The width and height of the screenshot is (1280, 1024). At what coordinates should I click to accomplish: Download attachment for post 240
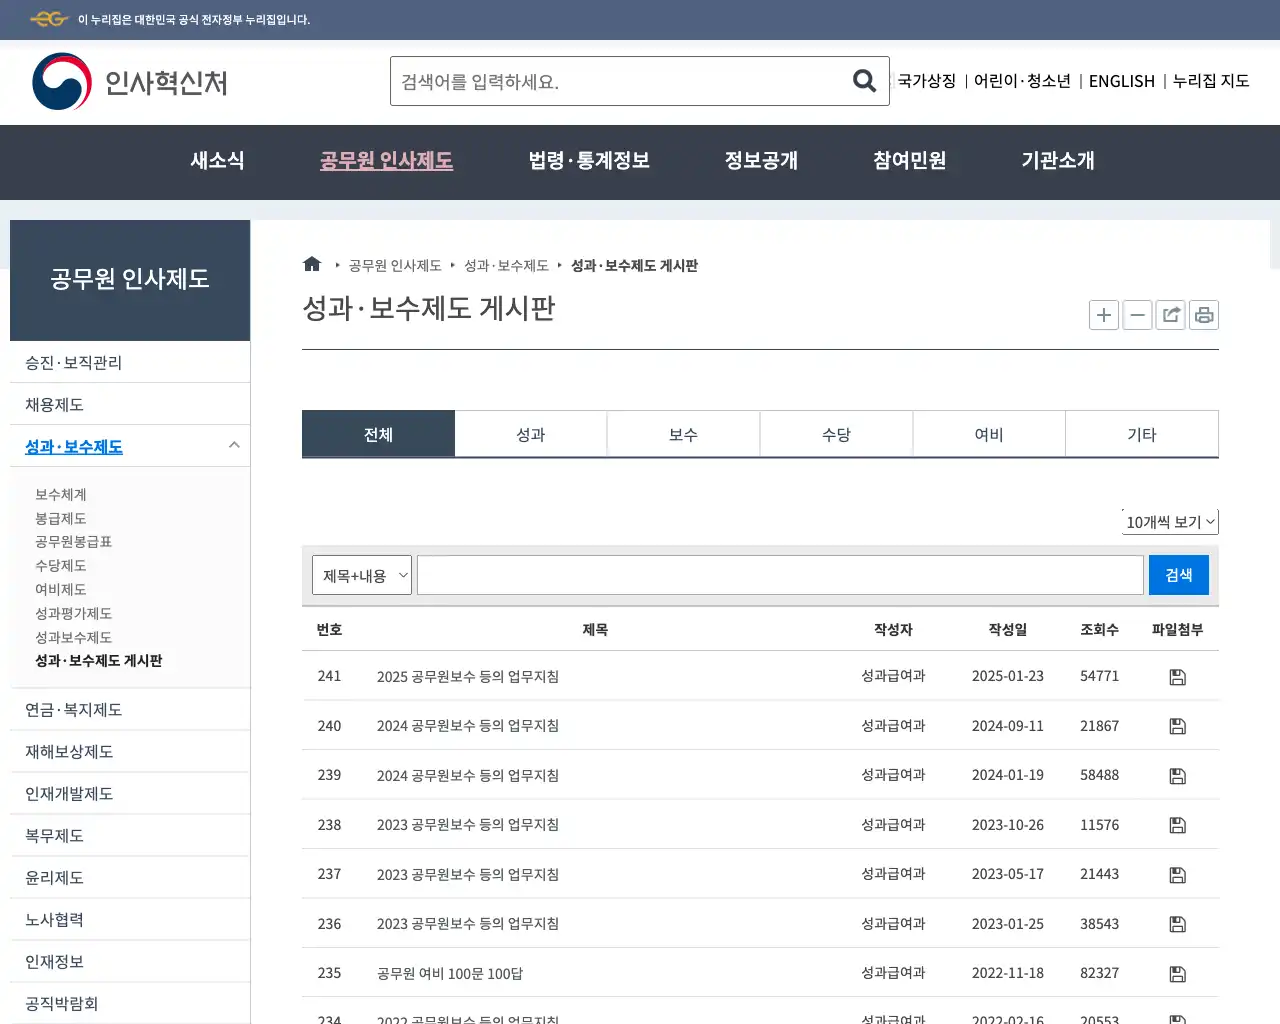click(x=1178, y=726)
